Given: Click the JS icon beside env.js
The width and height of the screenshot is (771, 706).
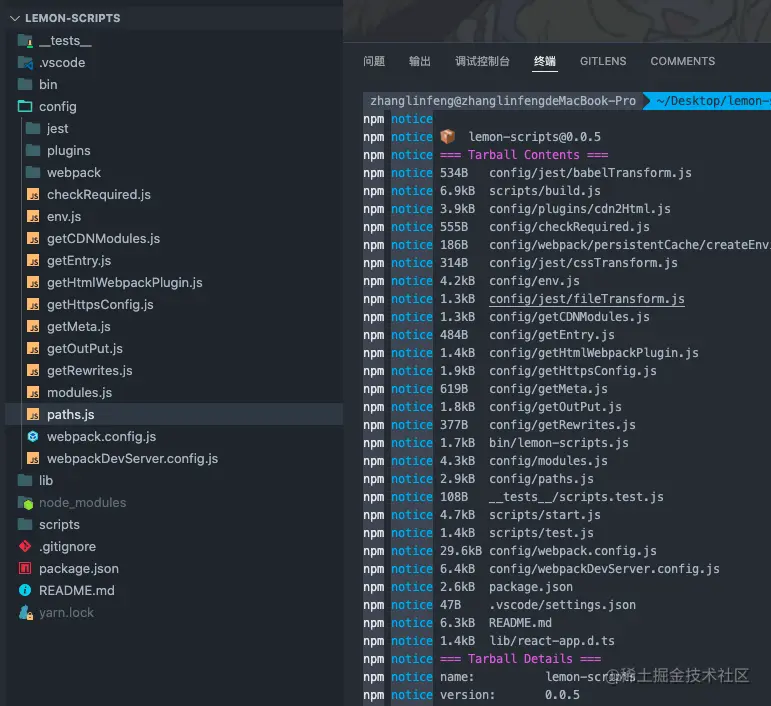Looking at the screenshot, I should click(33, 216).
